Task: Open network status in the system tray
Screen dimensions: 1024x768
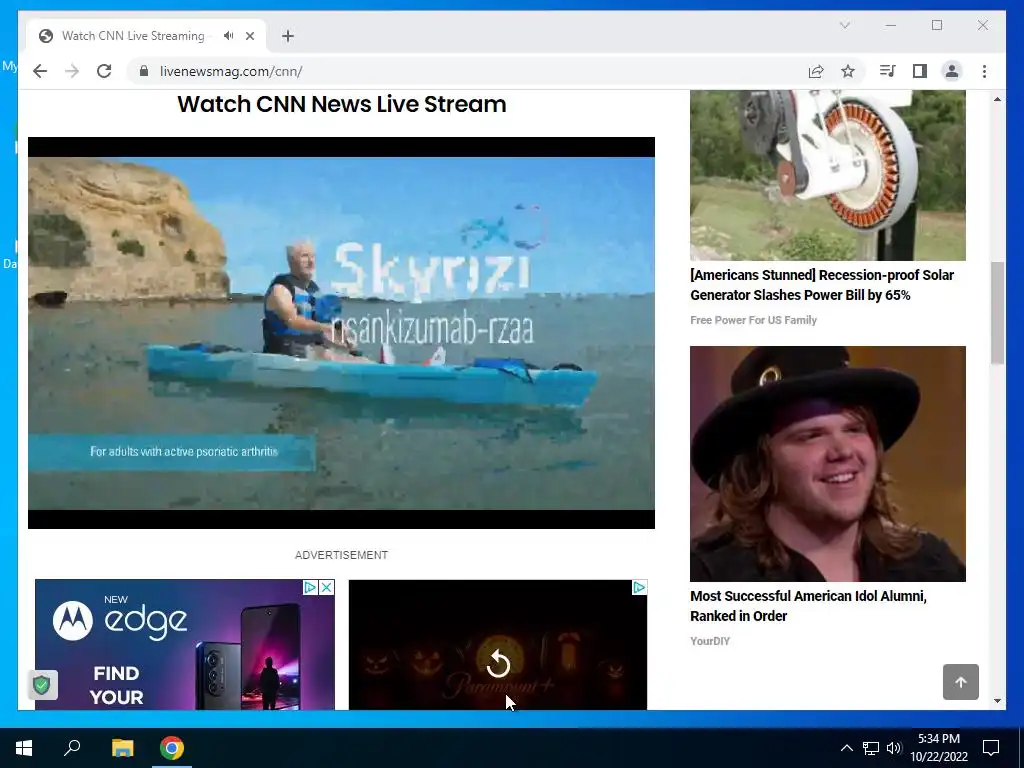Action: [871, 748]
